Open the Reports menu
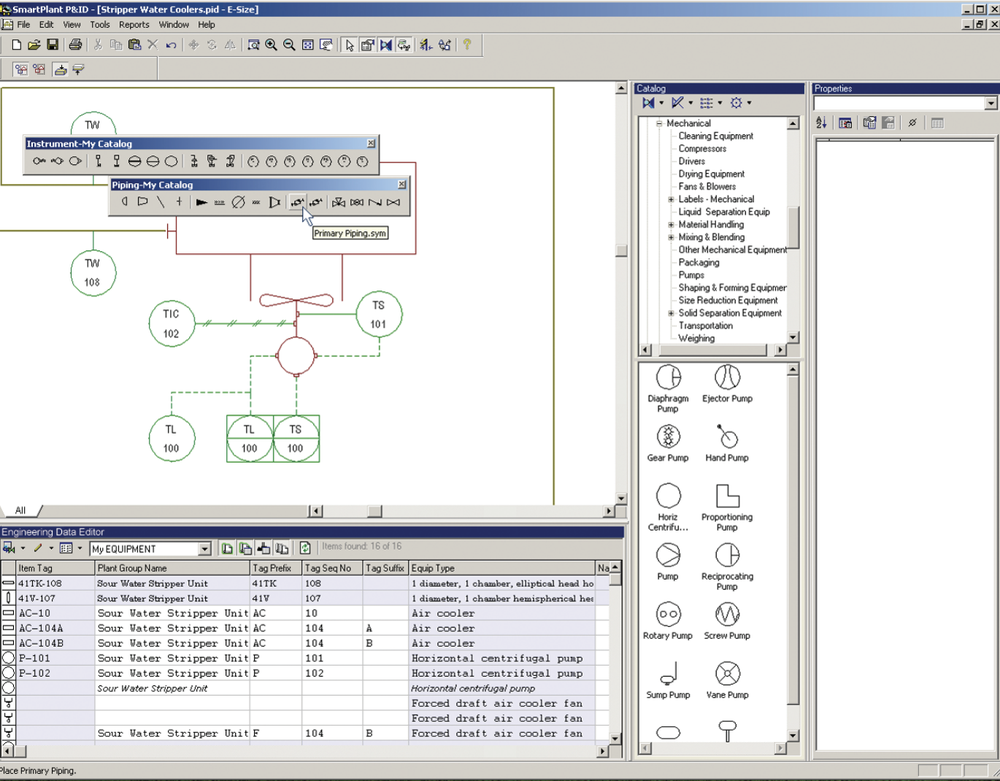Image resolution: width=1000 pixels, height=781 pixels. point(134,25)
